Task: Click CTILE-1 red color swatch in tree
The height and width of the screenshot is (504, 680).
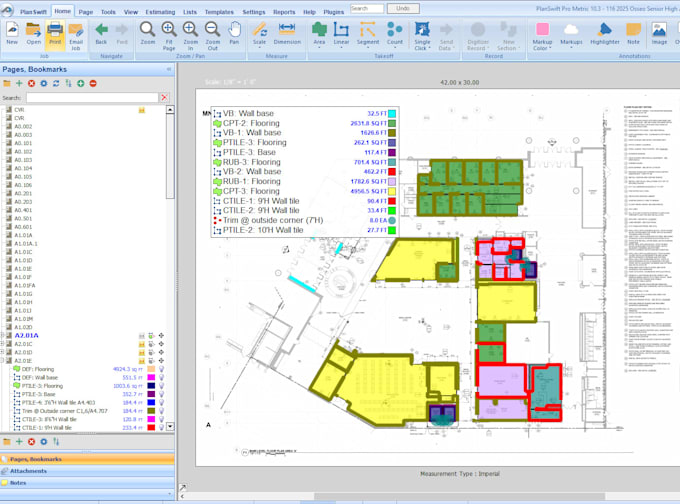Action: click(x=151, y=427)
